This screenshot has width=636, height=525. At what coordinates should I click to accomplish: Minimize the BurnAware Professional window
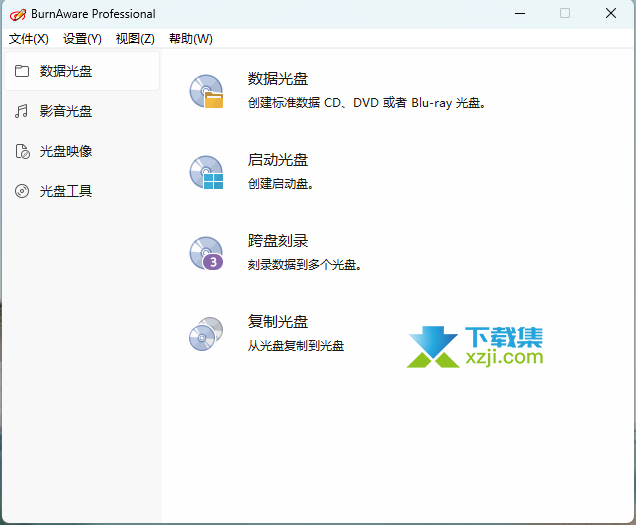(520, 13)
